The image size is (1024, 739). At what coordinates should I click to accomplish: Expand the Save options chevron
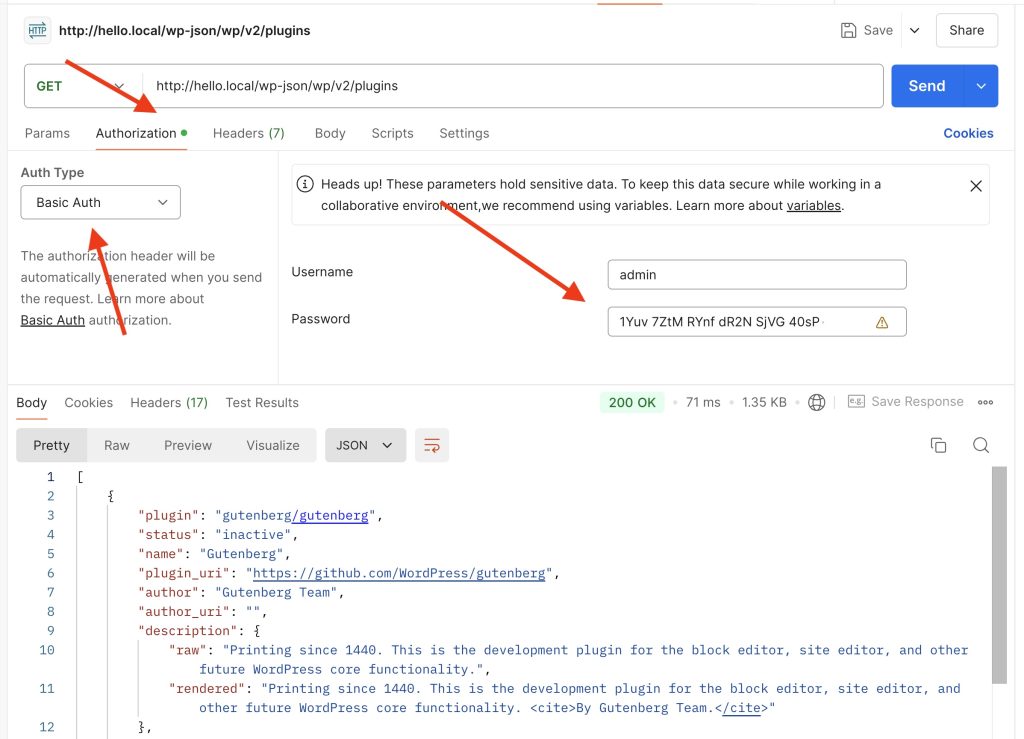point(914,30)
